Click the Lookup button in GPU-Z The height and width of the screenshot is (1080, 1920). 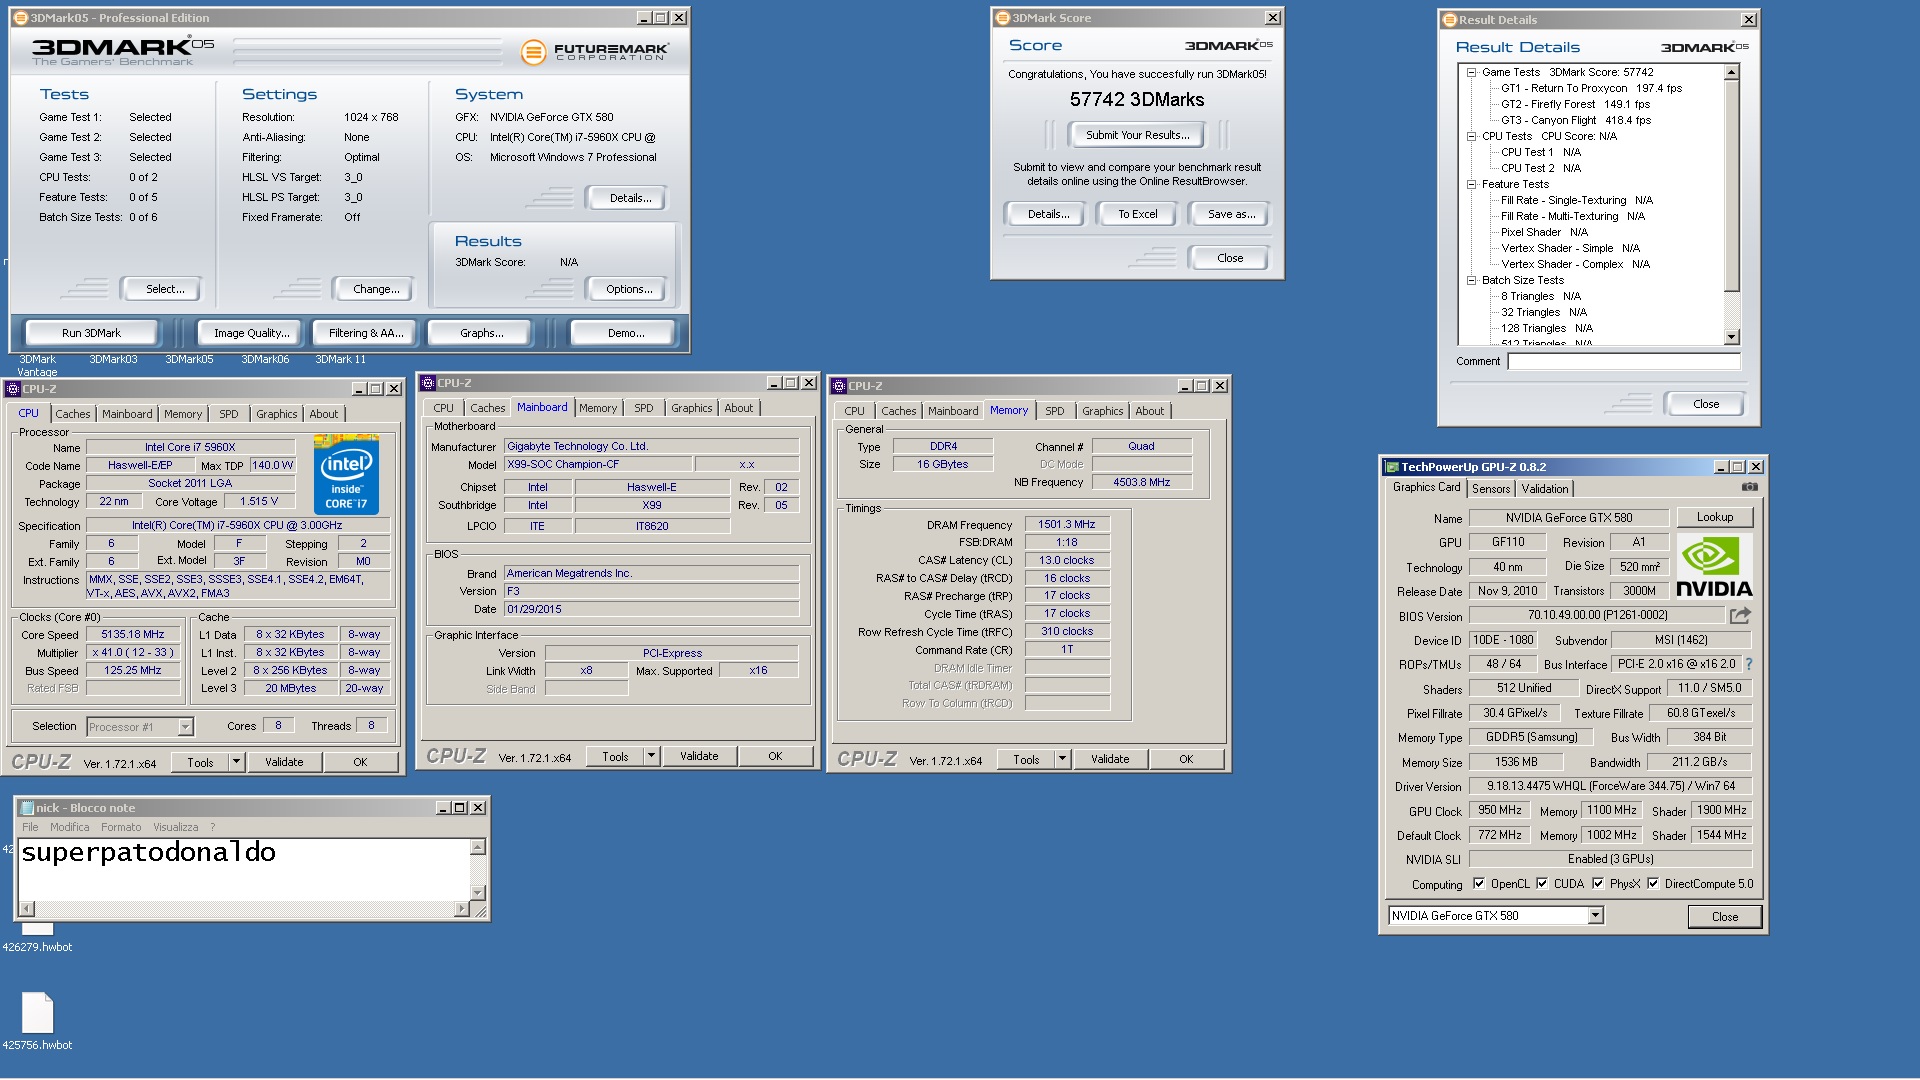tap(1714, 517)
